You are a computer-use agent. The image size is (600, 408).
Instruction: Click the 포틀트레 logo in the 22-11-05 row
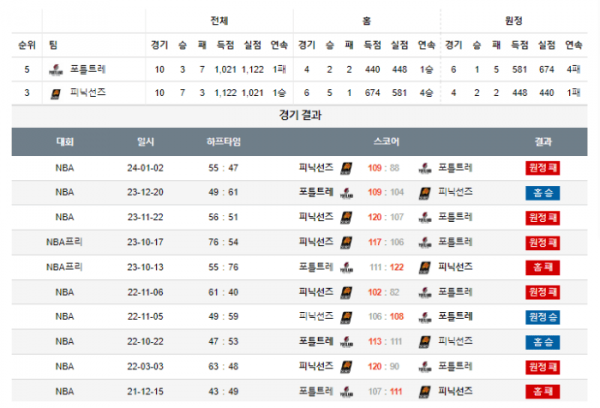(x=425, y=317)
